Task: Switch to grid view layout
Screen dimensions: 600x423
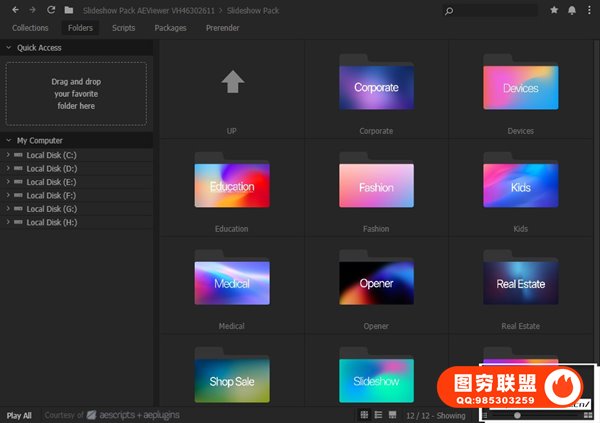Action: click(x=365, y=414)
